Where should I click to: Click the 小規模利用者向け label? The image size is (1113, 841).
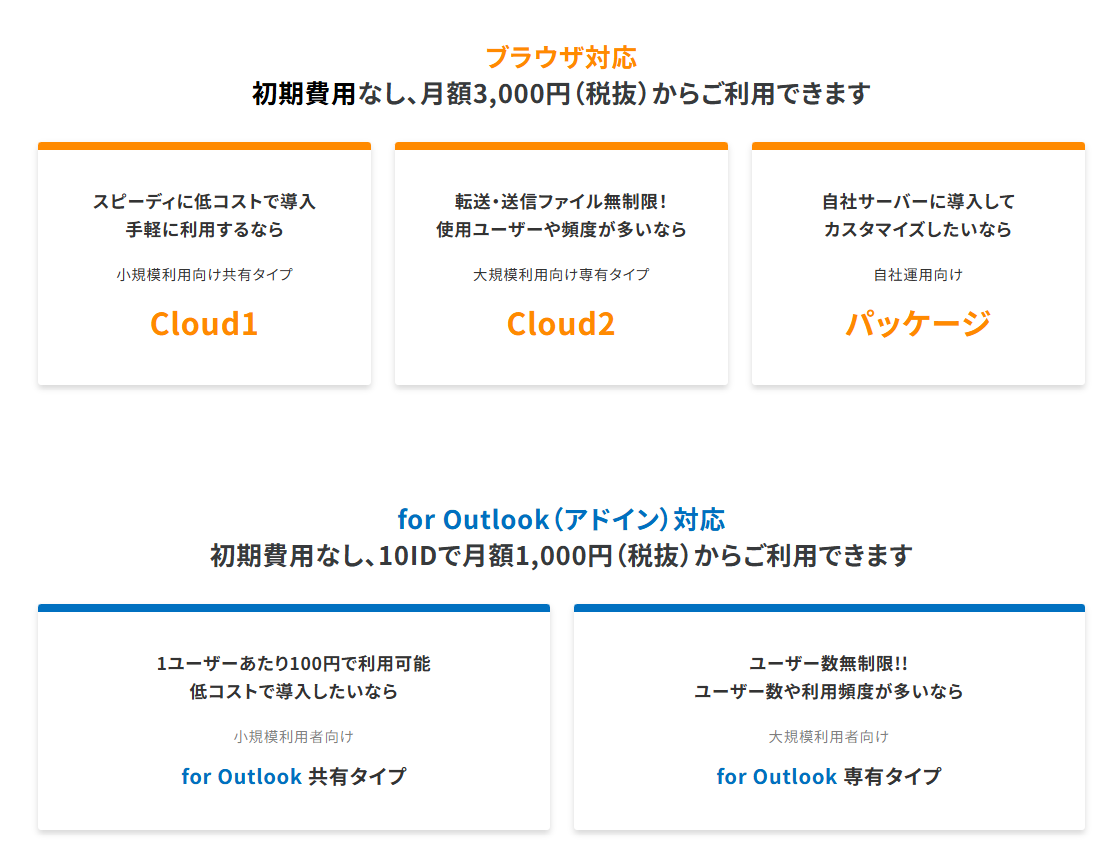[294, 736]
